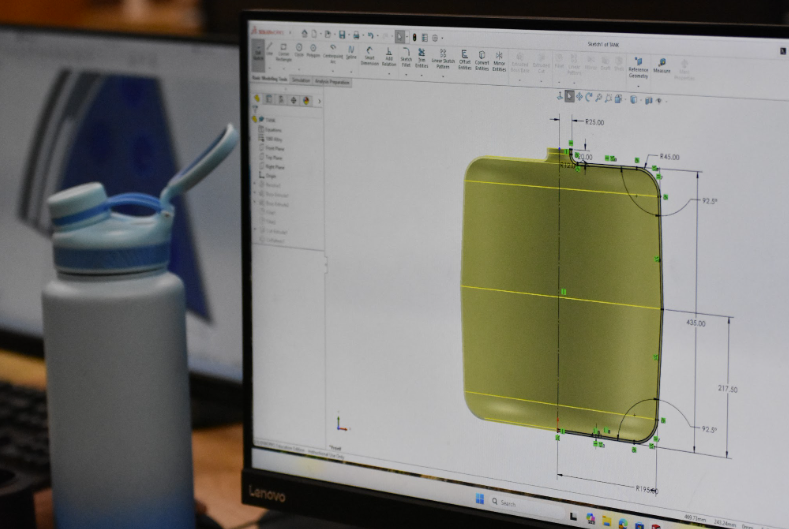Viewport: 789px width, 529px height.
Task: Click the Open file icon
Action: coord(328,34)
